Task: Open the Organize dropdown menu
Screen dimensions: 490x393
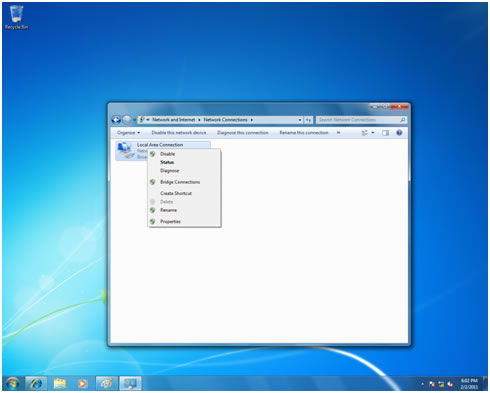Action: click(128, 133)
